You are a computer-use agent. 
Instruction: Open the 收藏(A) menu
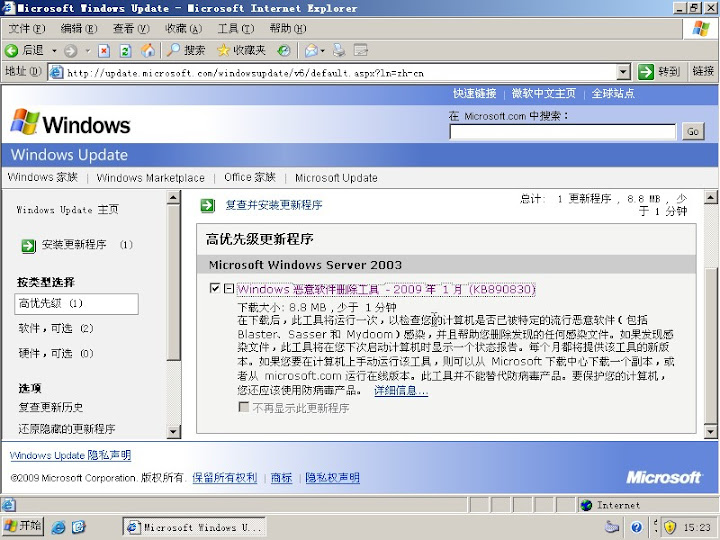[x=183, y=28]
